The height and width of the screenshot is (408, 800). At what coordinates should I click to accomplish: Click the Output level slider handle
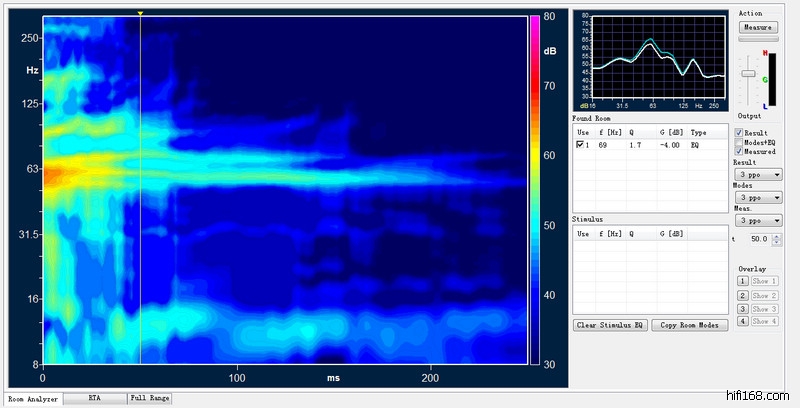point(747,74)
